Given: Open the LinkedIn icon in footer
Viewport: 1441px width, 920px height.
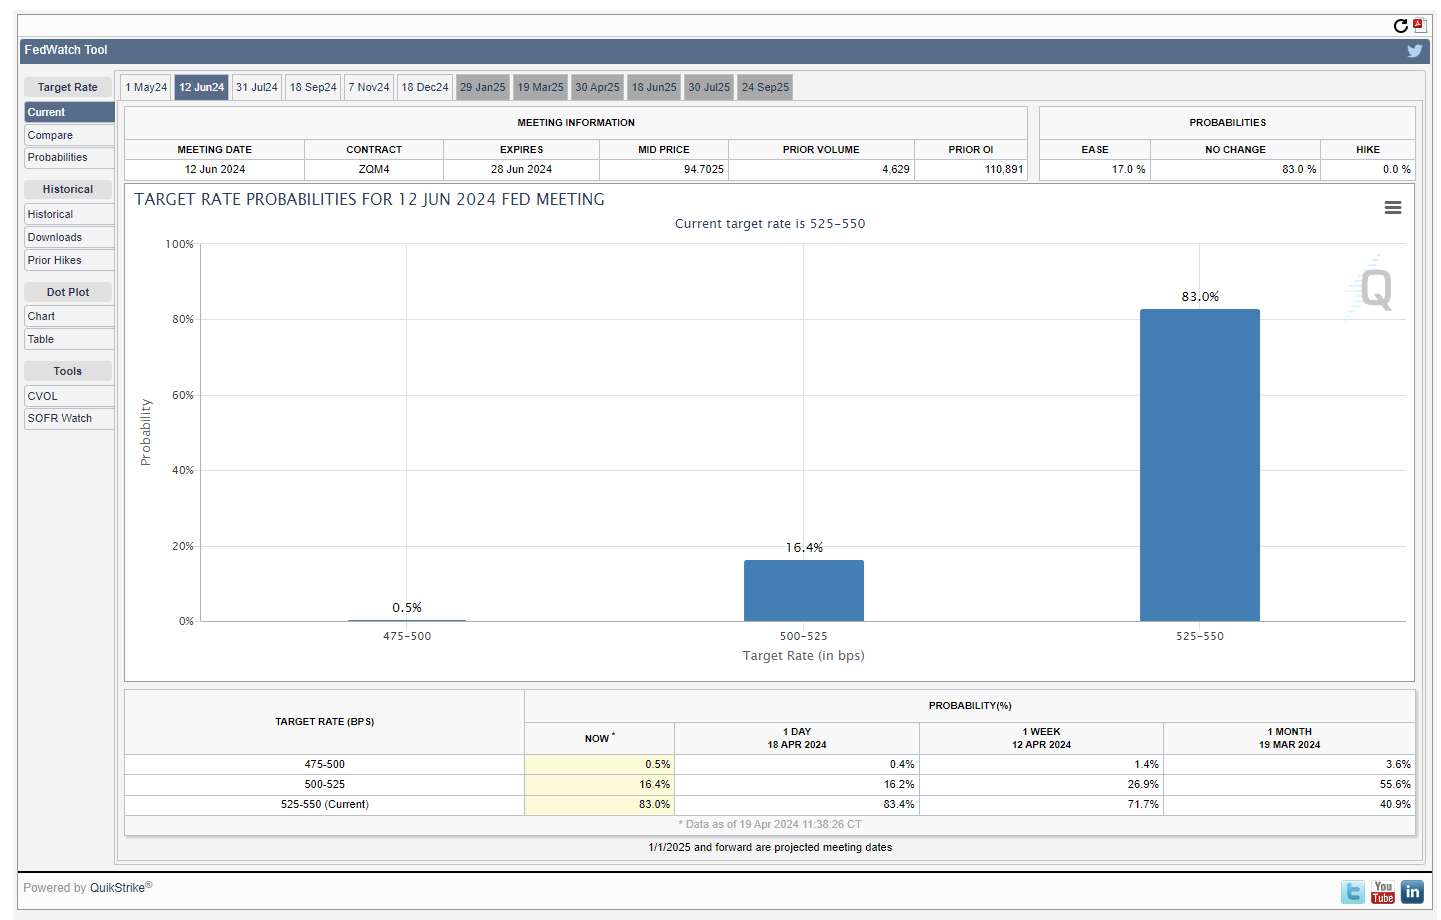Looking at the screenshot, I should click(1412, 892).
